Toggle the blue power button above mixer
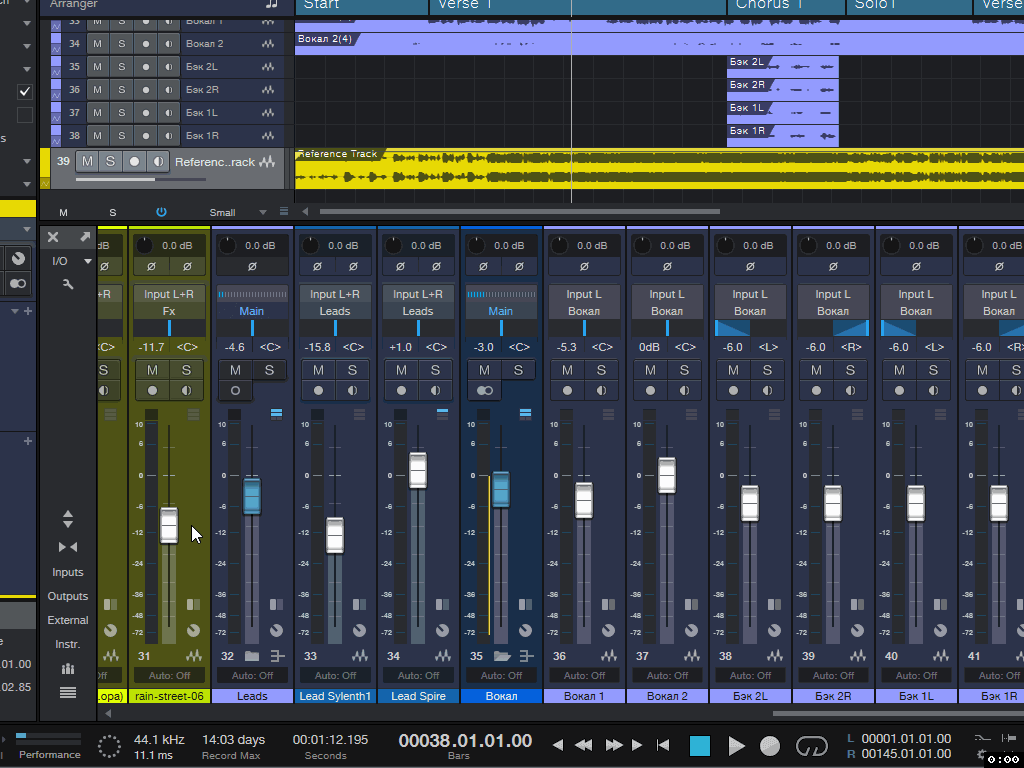The width and height of the screenshot is (1024, 768). [x=161, y=212]
